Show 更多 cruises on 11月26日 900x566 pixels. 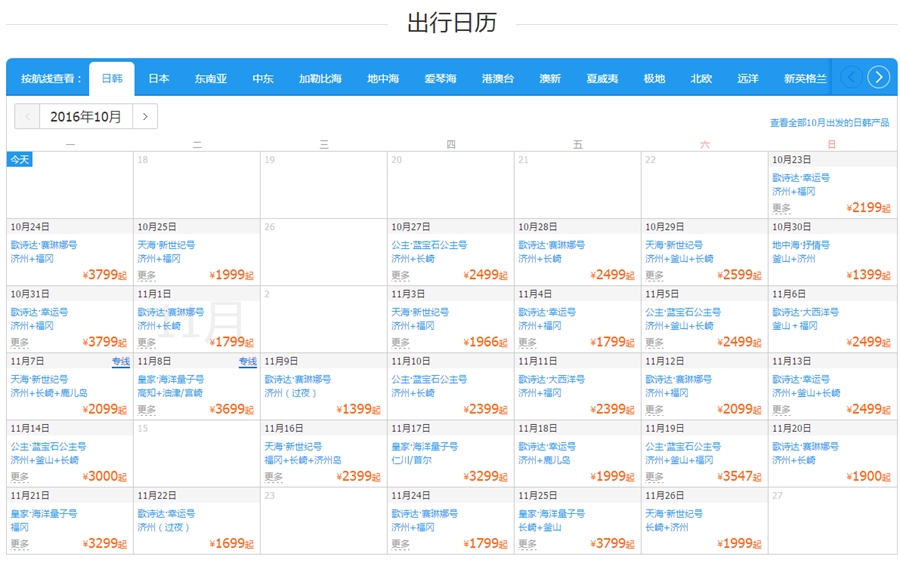(x=654, y=544)
